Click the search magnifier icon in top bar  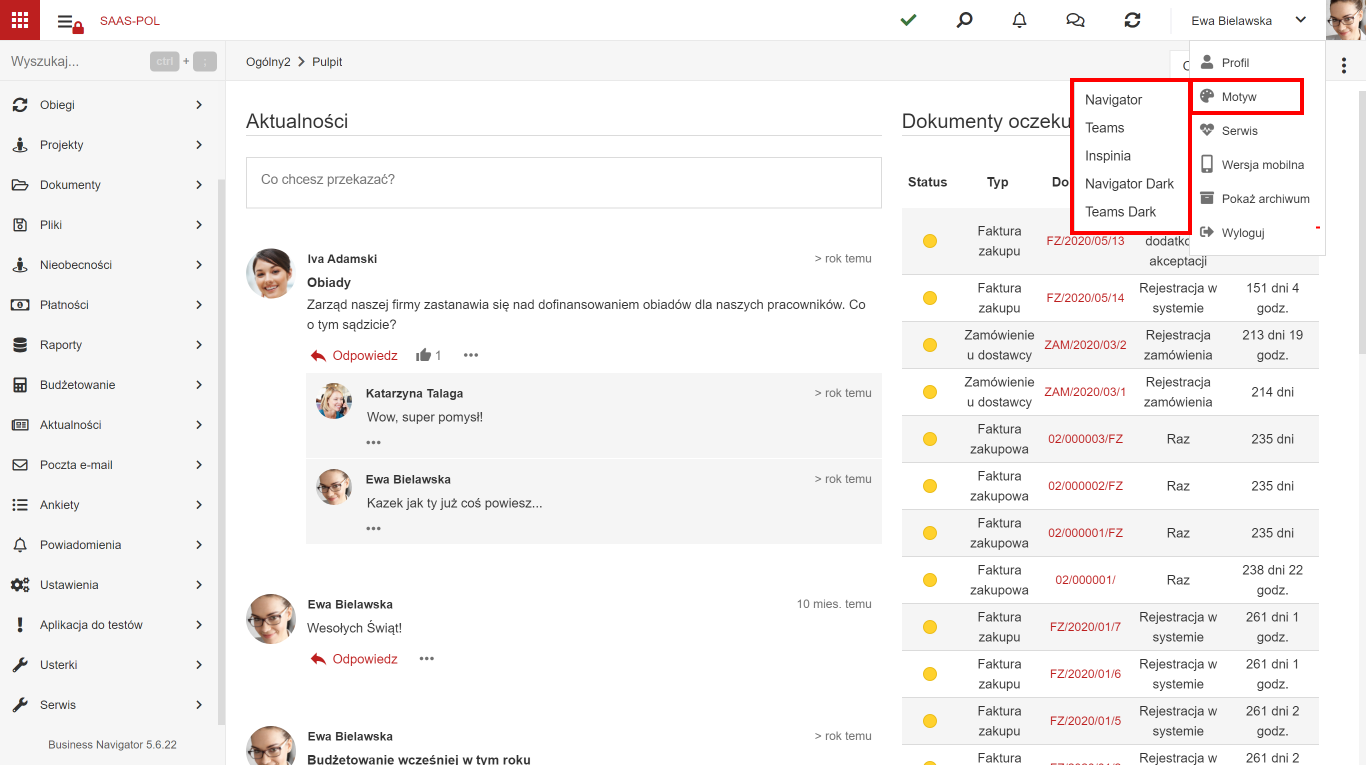click(964, 20)
